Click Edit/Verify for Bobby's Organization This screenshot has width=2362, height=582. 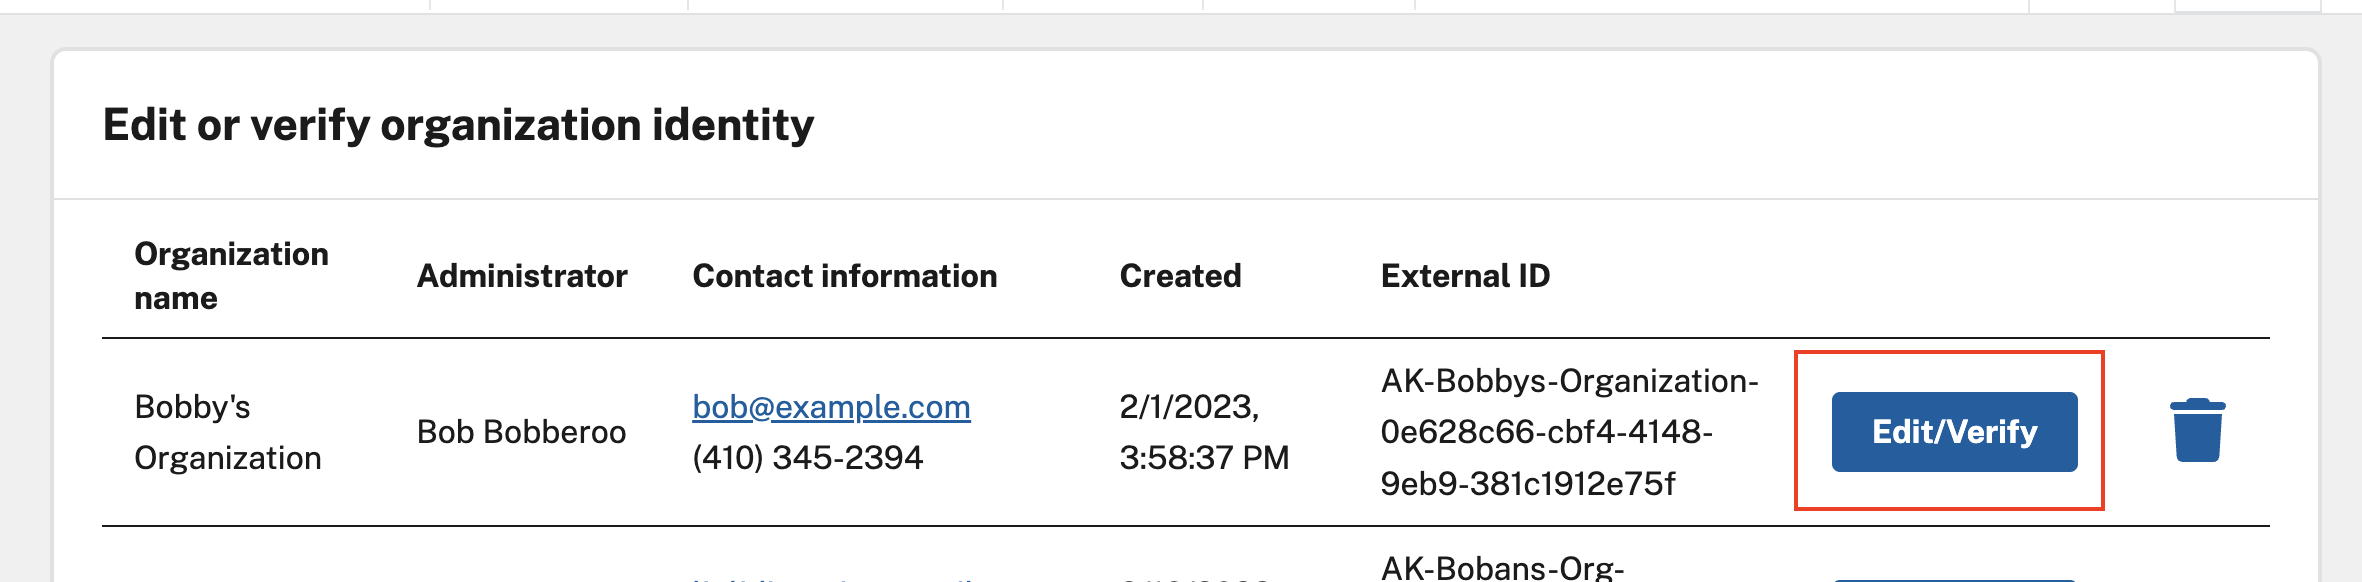1954,432
